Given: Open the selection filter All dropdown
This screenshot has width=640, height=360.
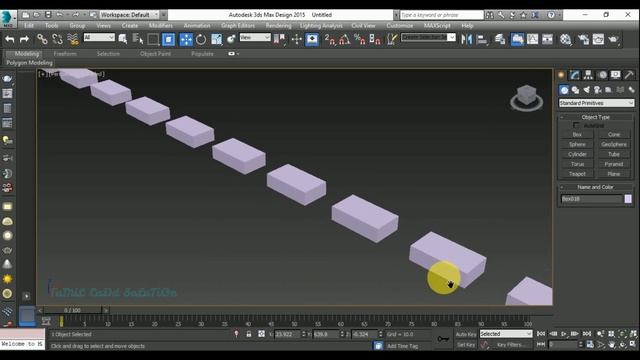Looking at the screenshot, I should [x=99, y=38].
